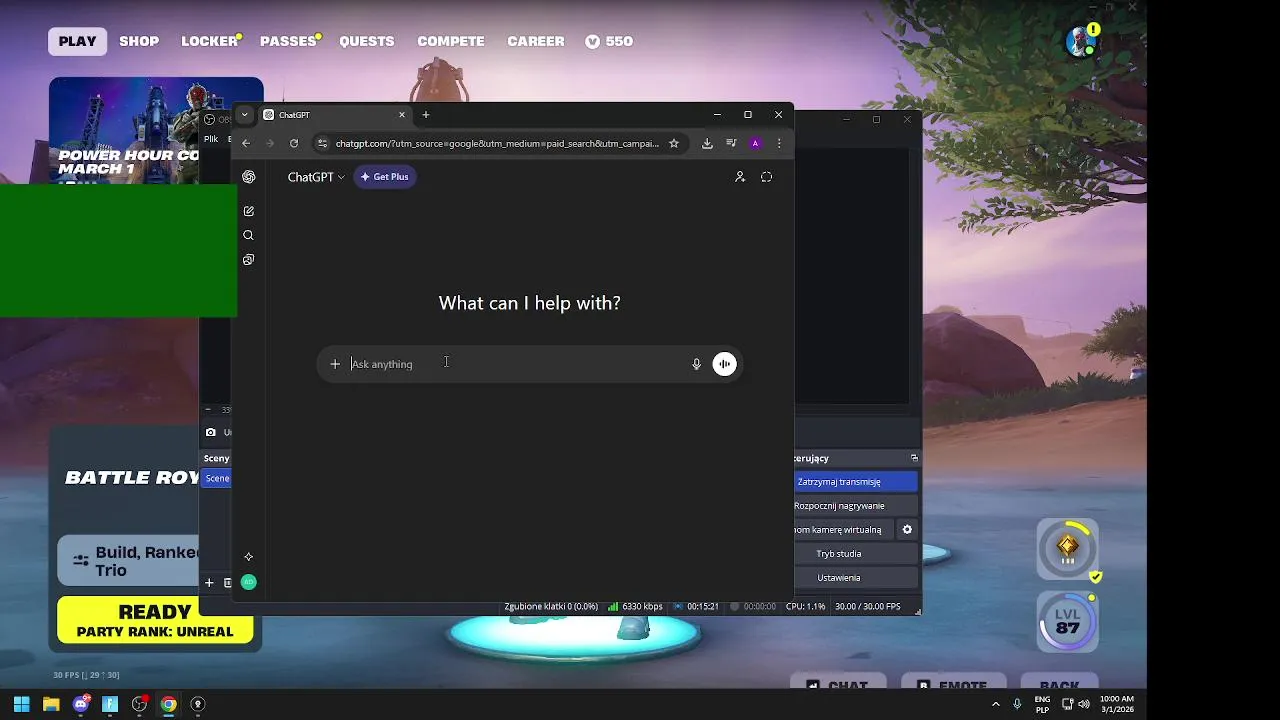This screenshot has width=1280, height=720.
Task: Open the search chats magnifier icon
Action: pyautogui.click(x=248, y=235)
